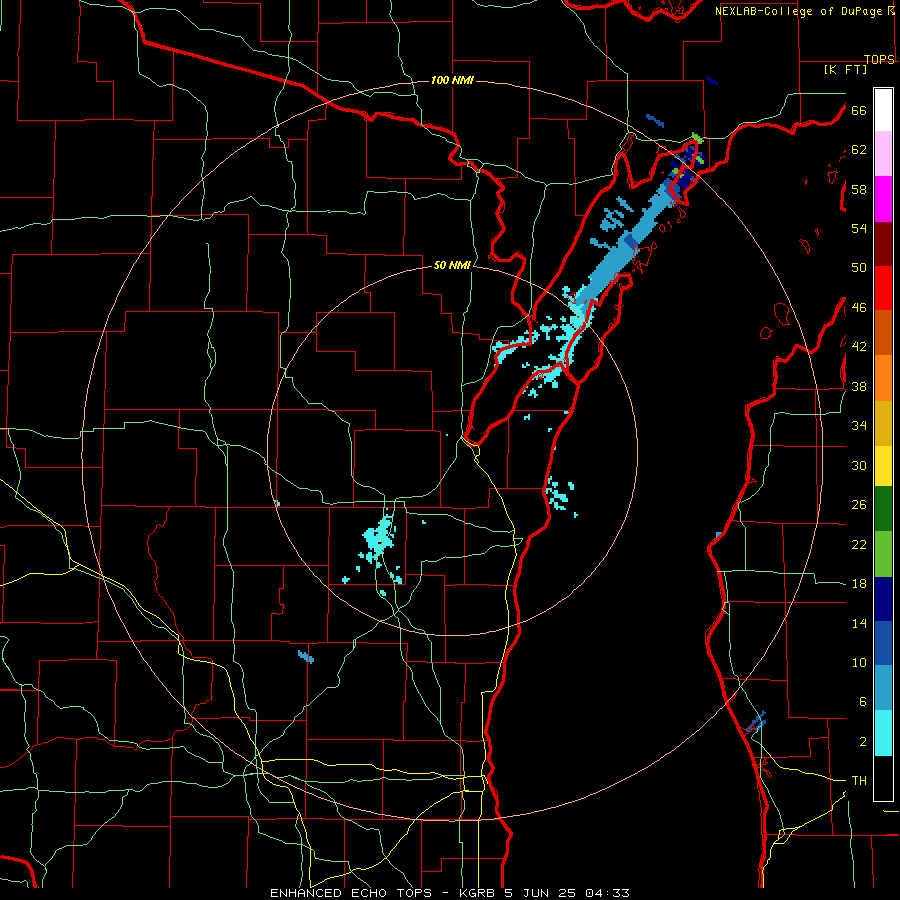Click the 22 legend value
The width and height of the screenshot is (900, 900).
[x=859, y=544]
